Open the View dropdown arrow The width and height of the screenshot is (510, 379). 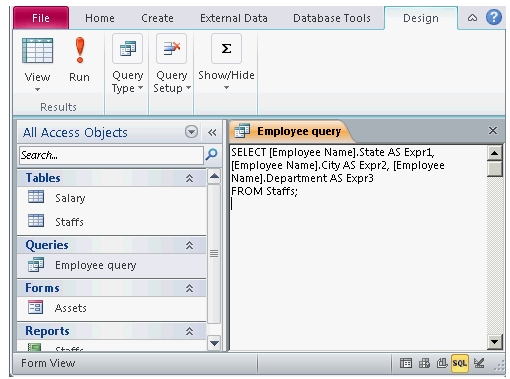(x=37, y=89)
